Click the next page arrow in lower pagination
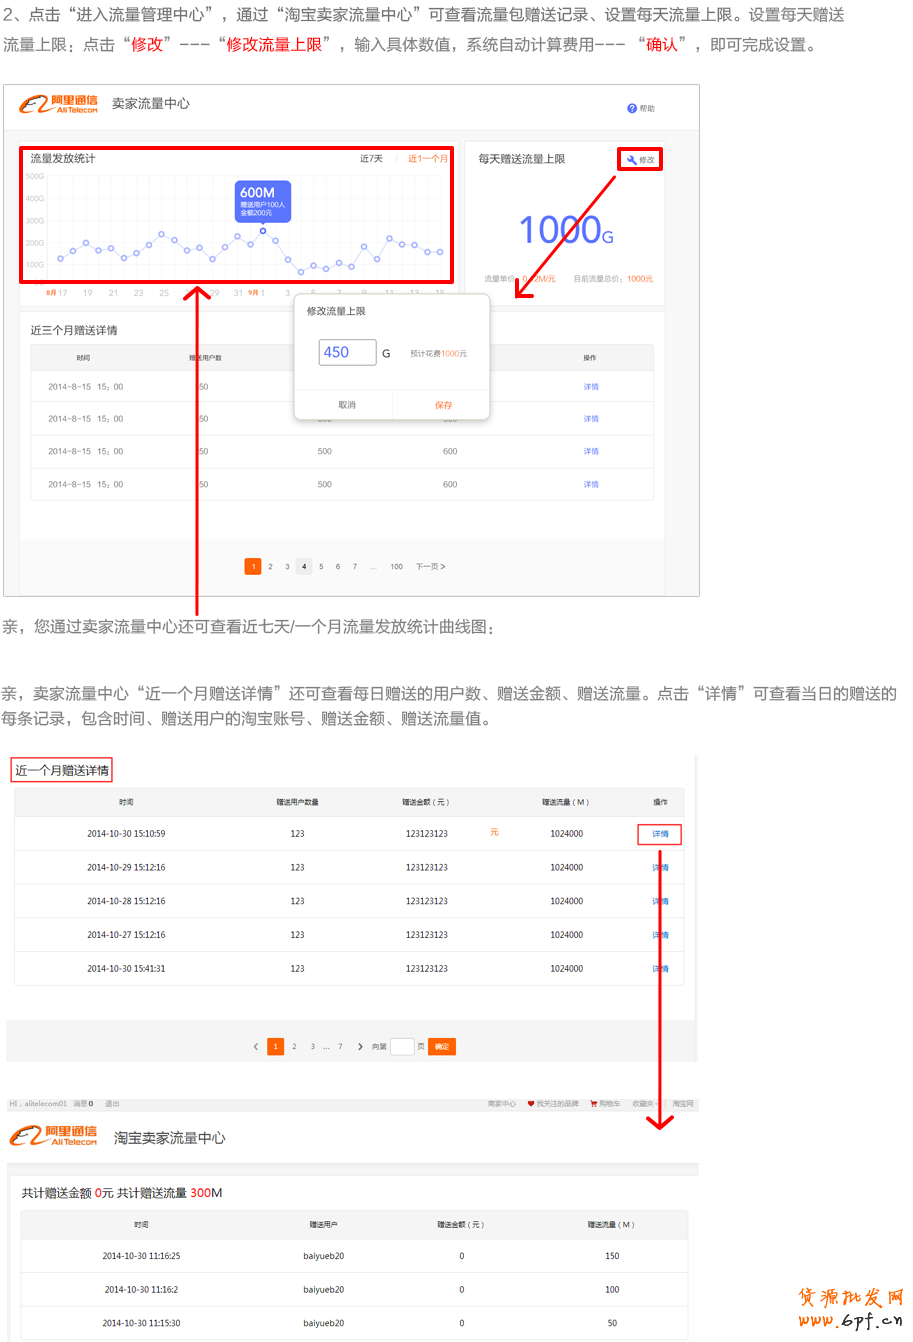 pyautogui.click(x=360, y=1047)
